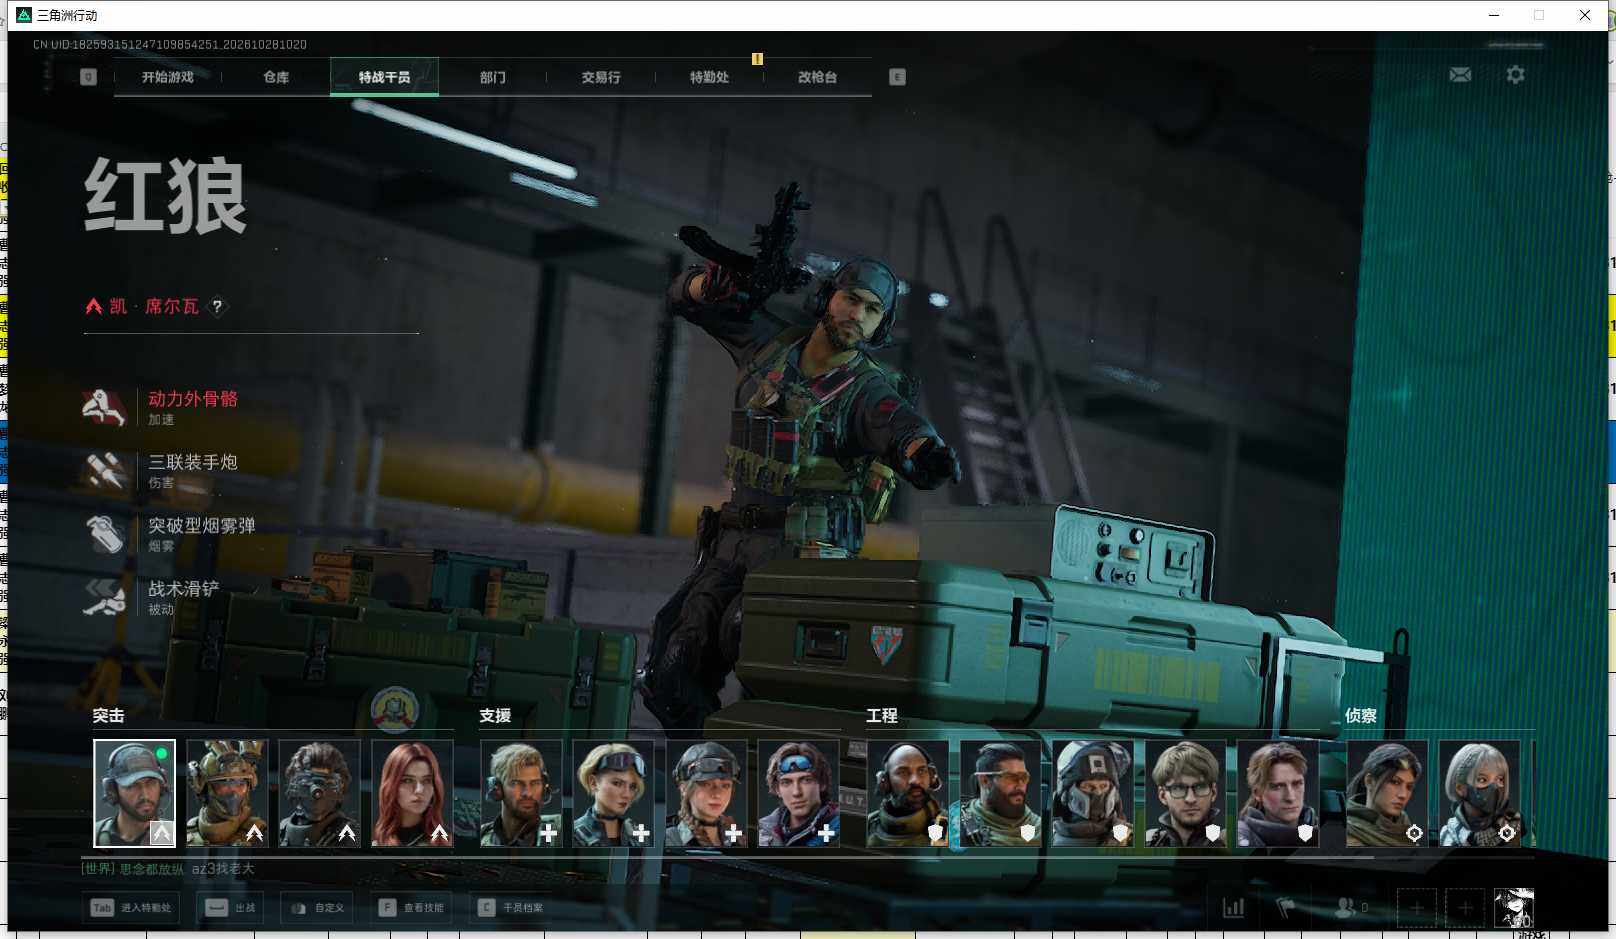Open the 改枪台 tab
Viewport: 1616px width, 939px height.
coord(817,77)
